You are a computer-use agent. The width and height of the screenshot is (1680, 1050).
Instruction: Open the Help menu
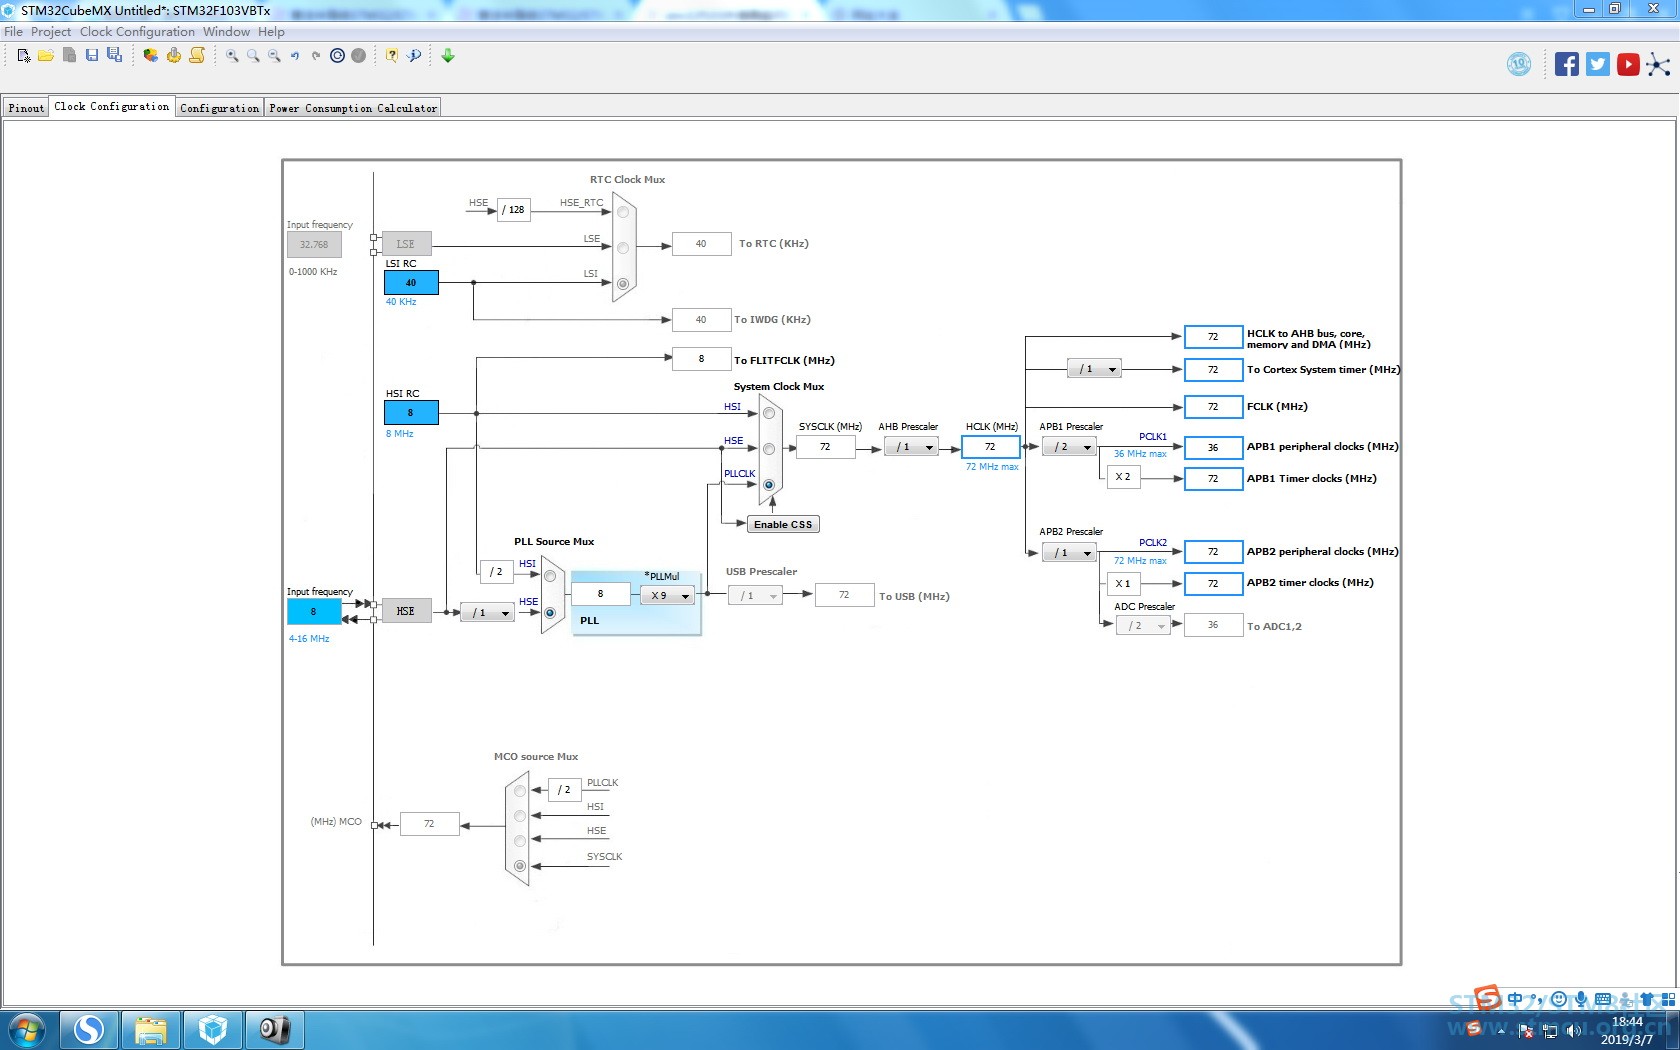click(x=271, y=32)
